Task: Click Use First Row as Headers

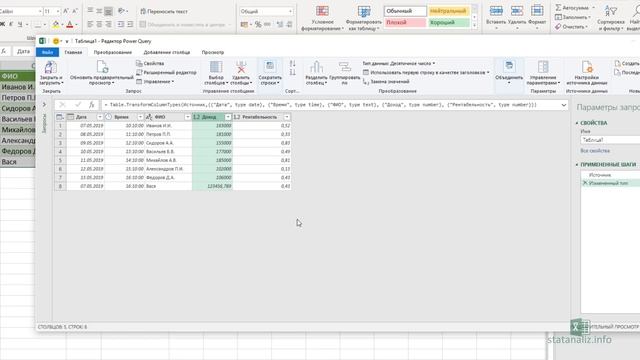Action: 426,72
